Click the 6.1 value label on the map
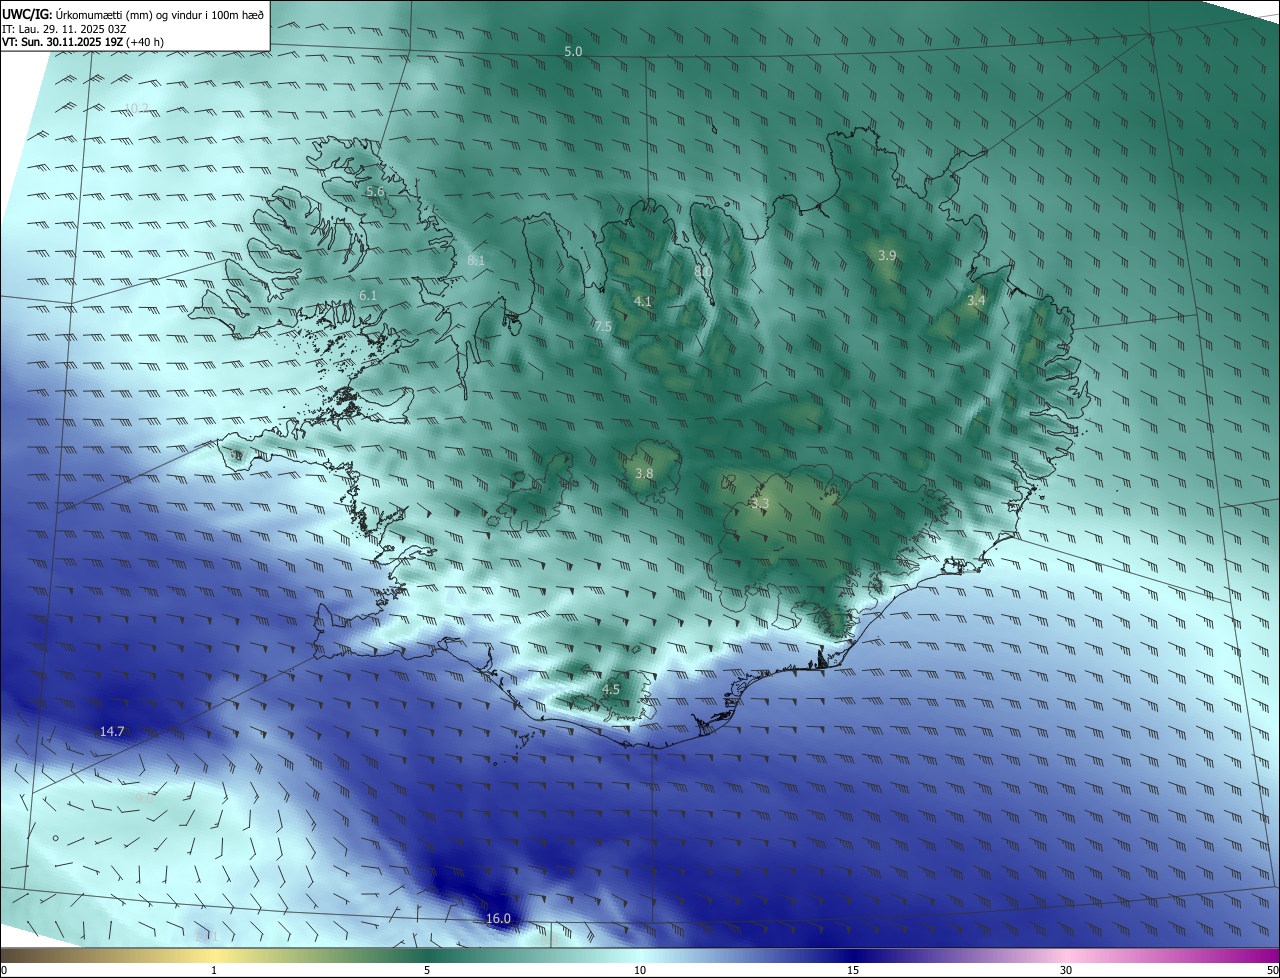The width and height of the screenshot is (1280, 978). click(368, 296)
